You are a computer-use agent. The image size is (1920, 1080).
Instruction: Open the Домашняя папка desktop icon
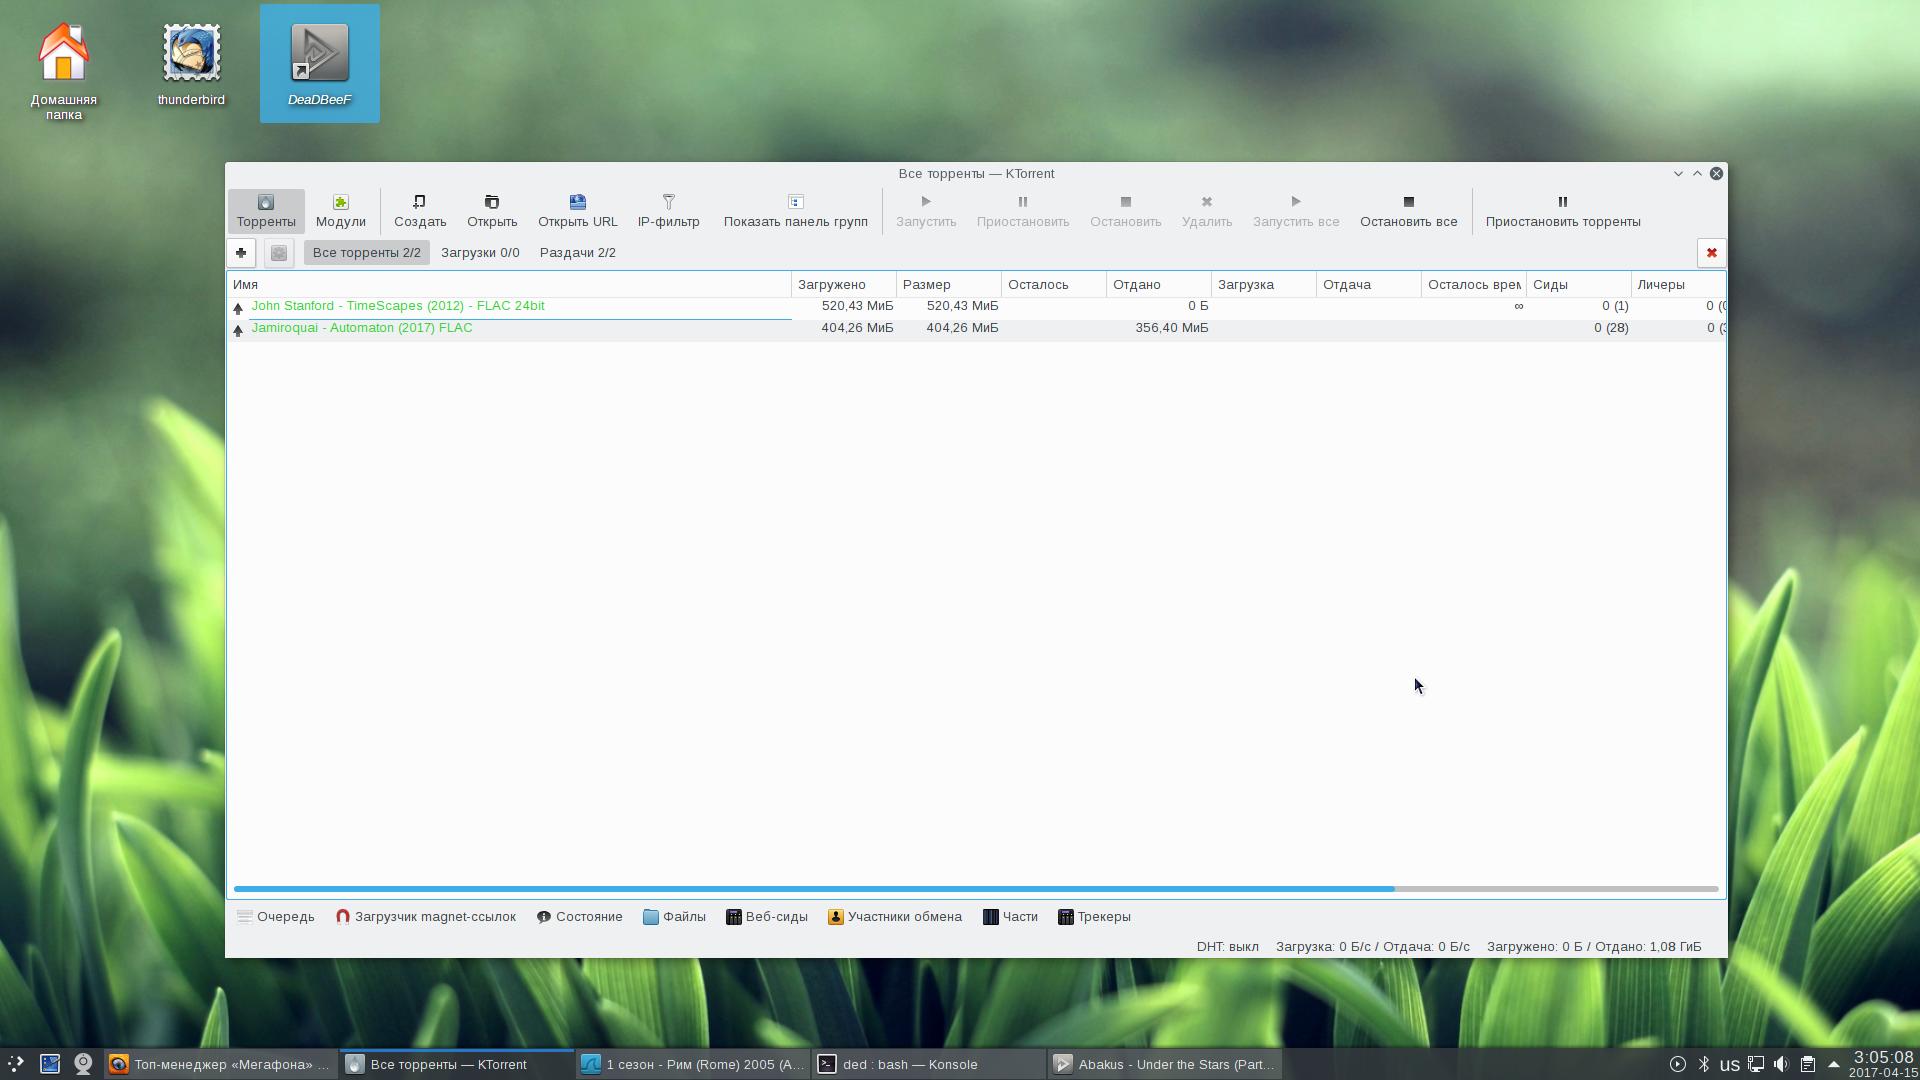point(64,71)
